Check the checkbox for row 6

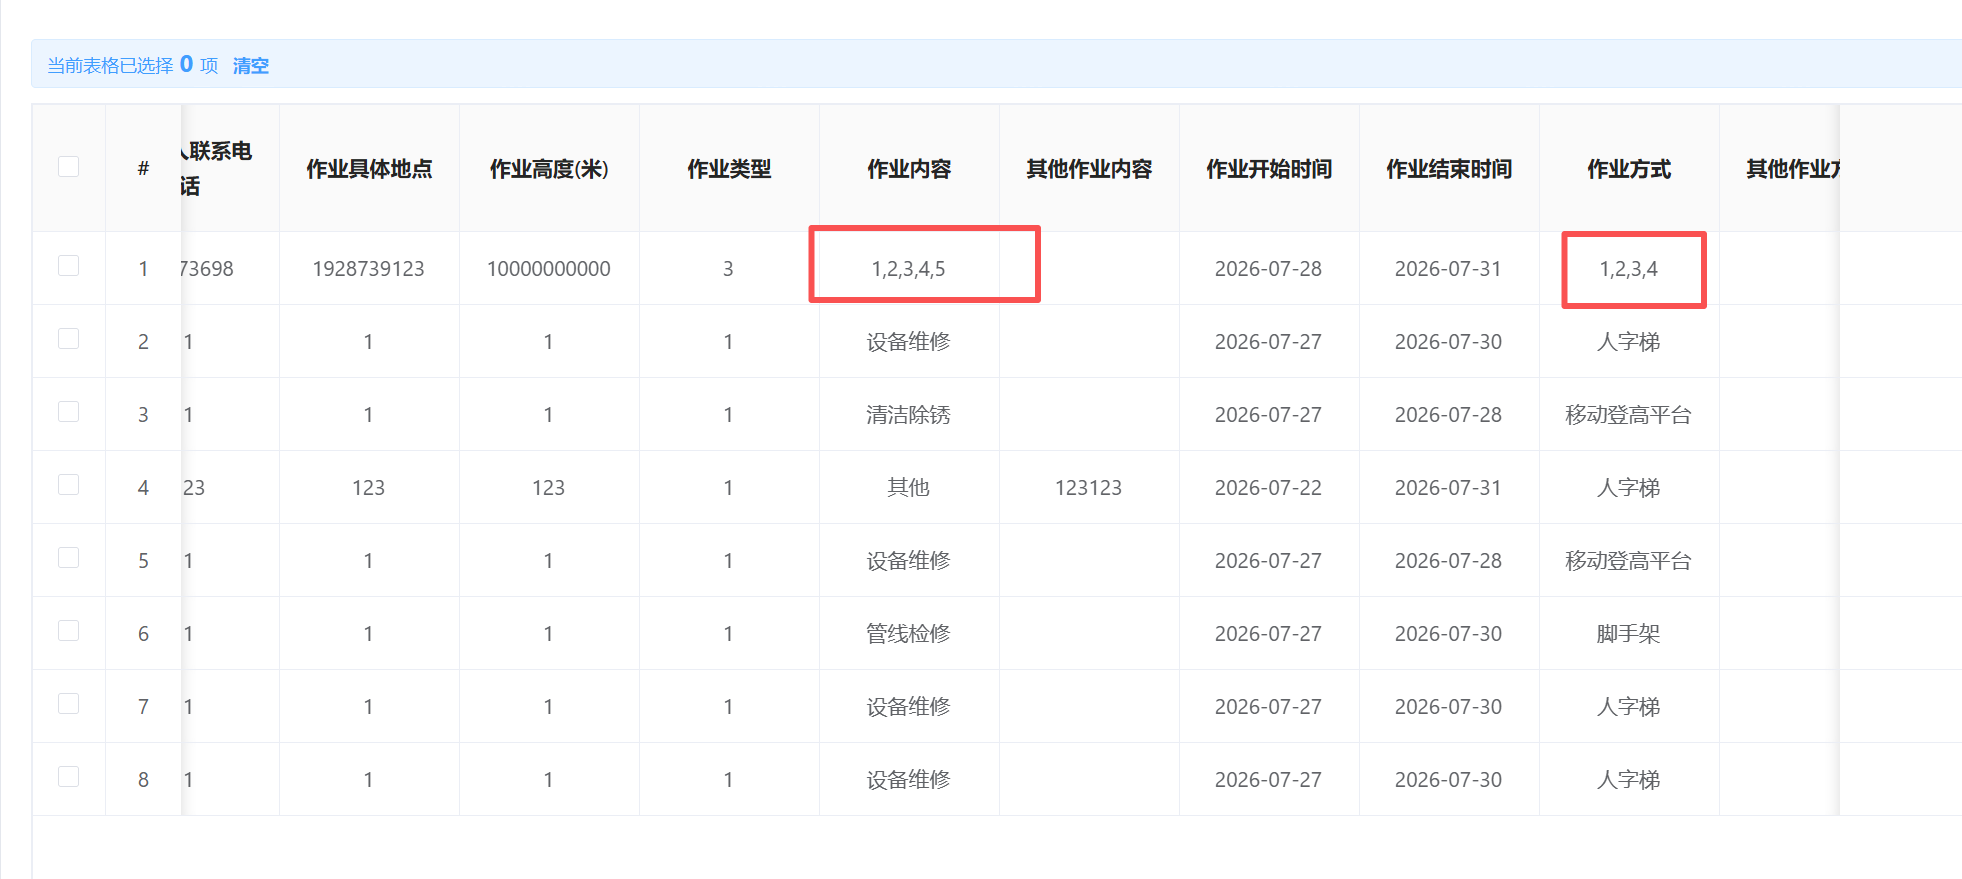[x=68, y=630]
